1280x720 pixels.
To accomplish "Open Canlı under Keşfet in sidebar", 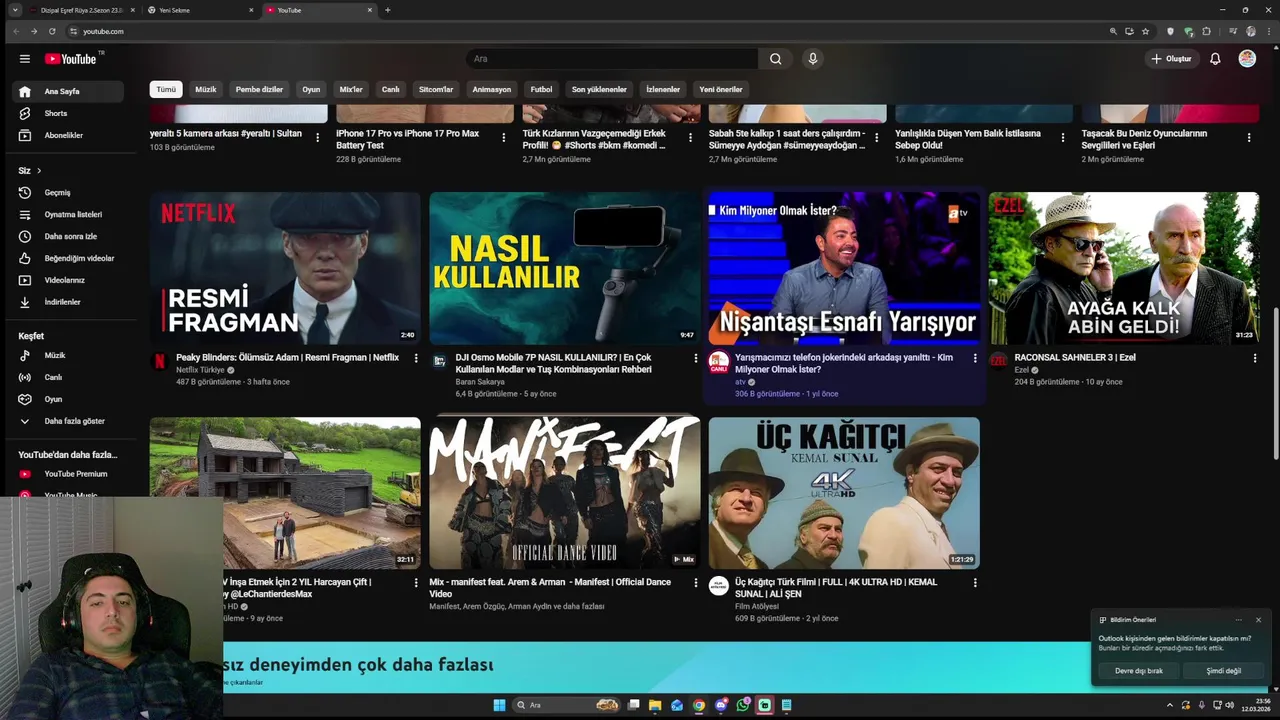I will coord(69,377).
